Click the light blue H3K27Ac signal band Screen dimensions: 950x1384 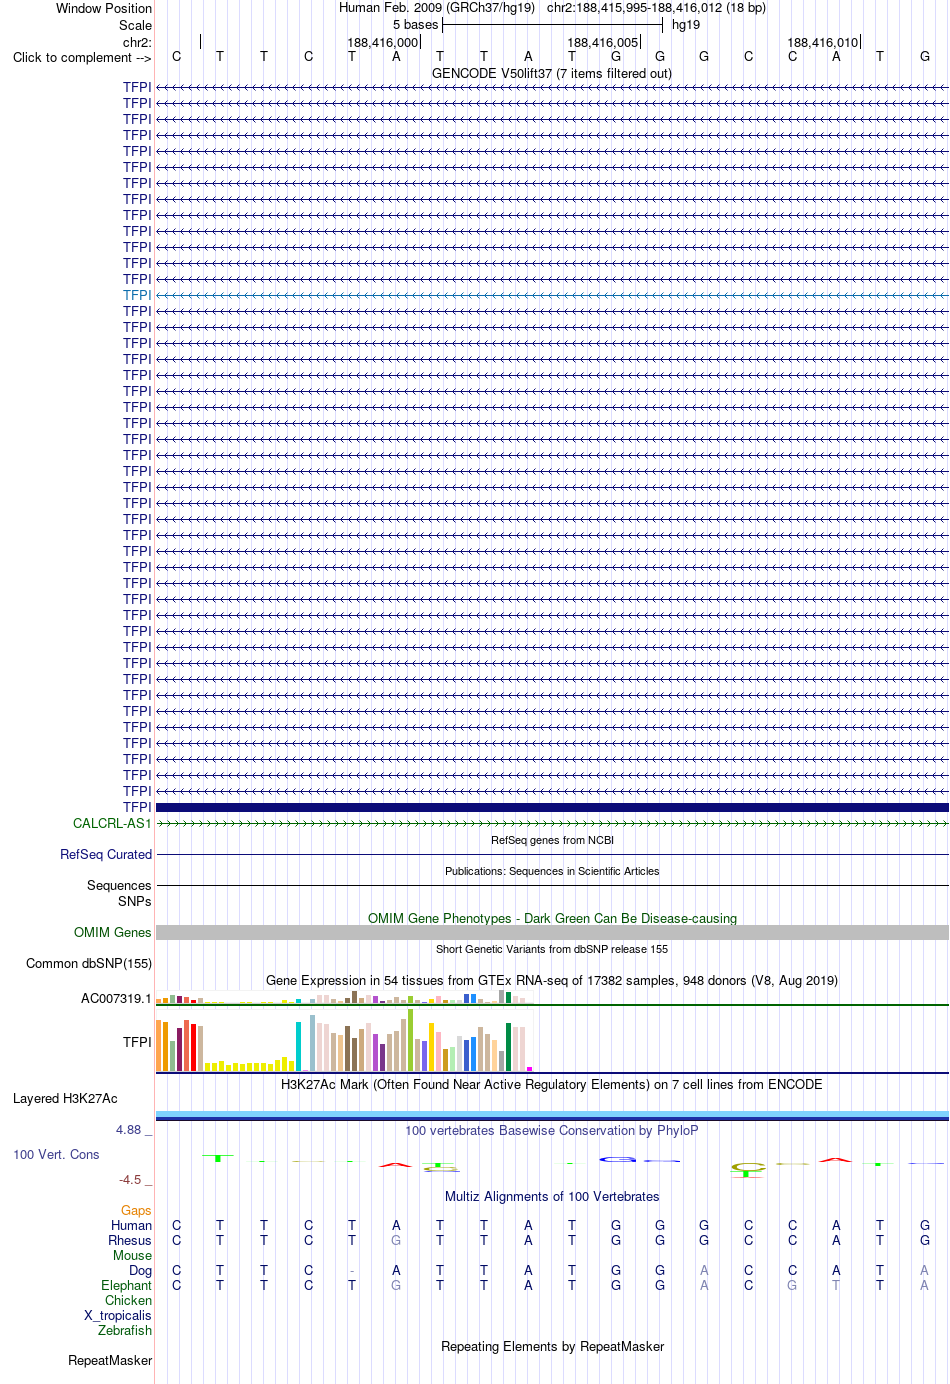(x=552, y=1114)
